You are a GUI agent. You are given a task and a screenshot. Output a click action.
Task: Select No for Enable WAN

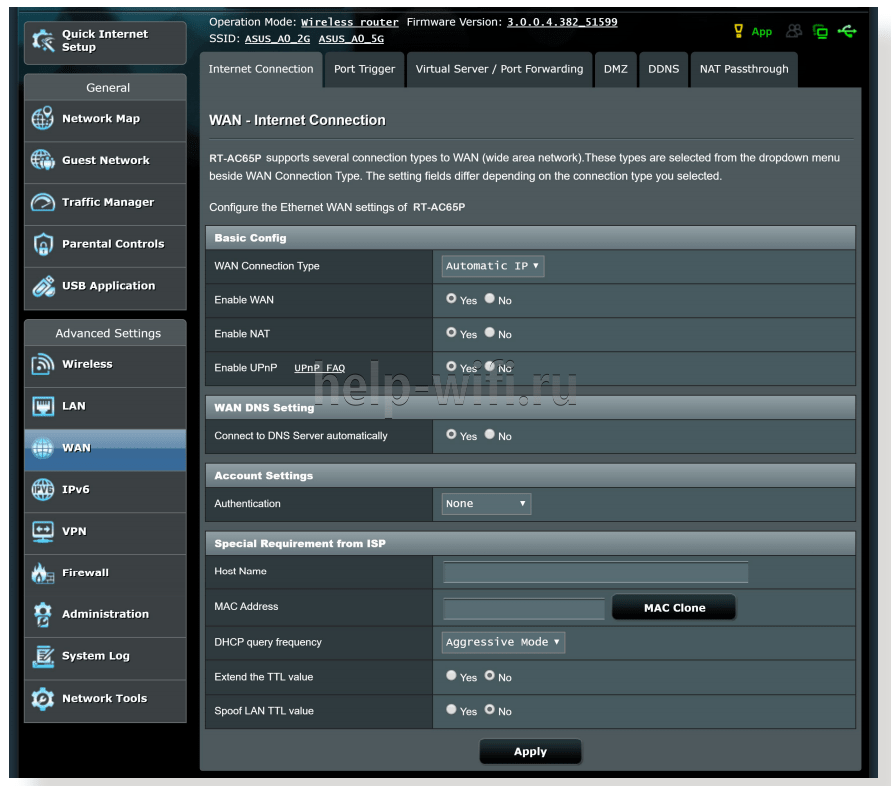[x=490, y=299]
